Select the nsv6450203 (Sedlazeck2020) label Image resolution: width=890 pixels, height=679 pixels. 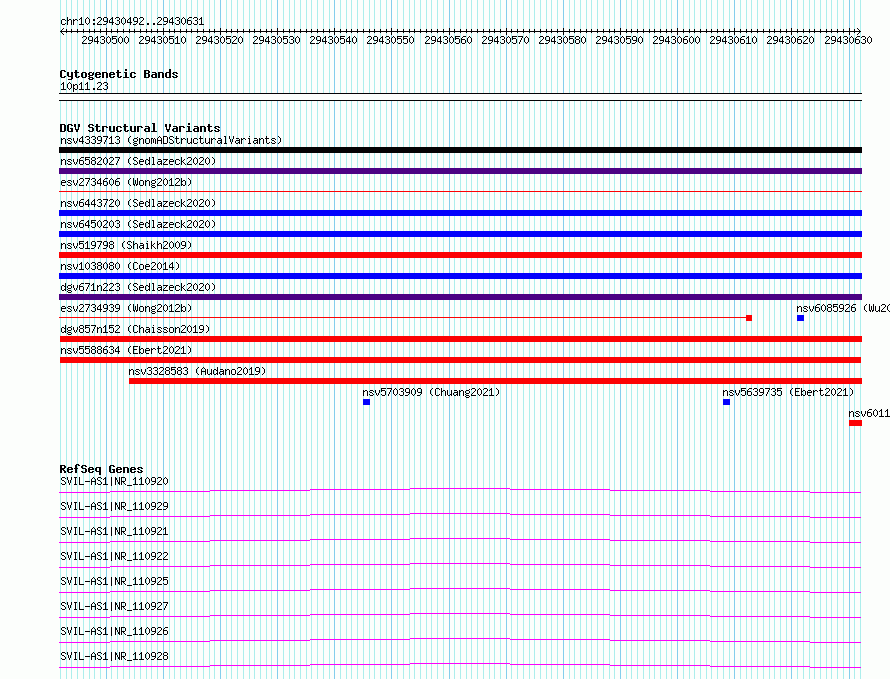(x=138, y=224)
